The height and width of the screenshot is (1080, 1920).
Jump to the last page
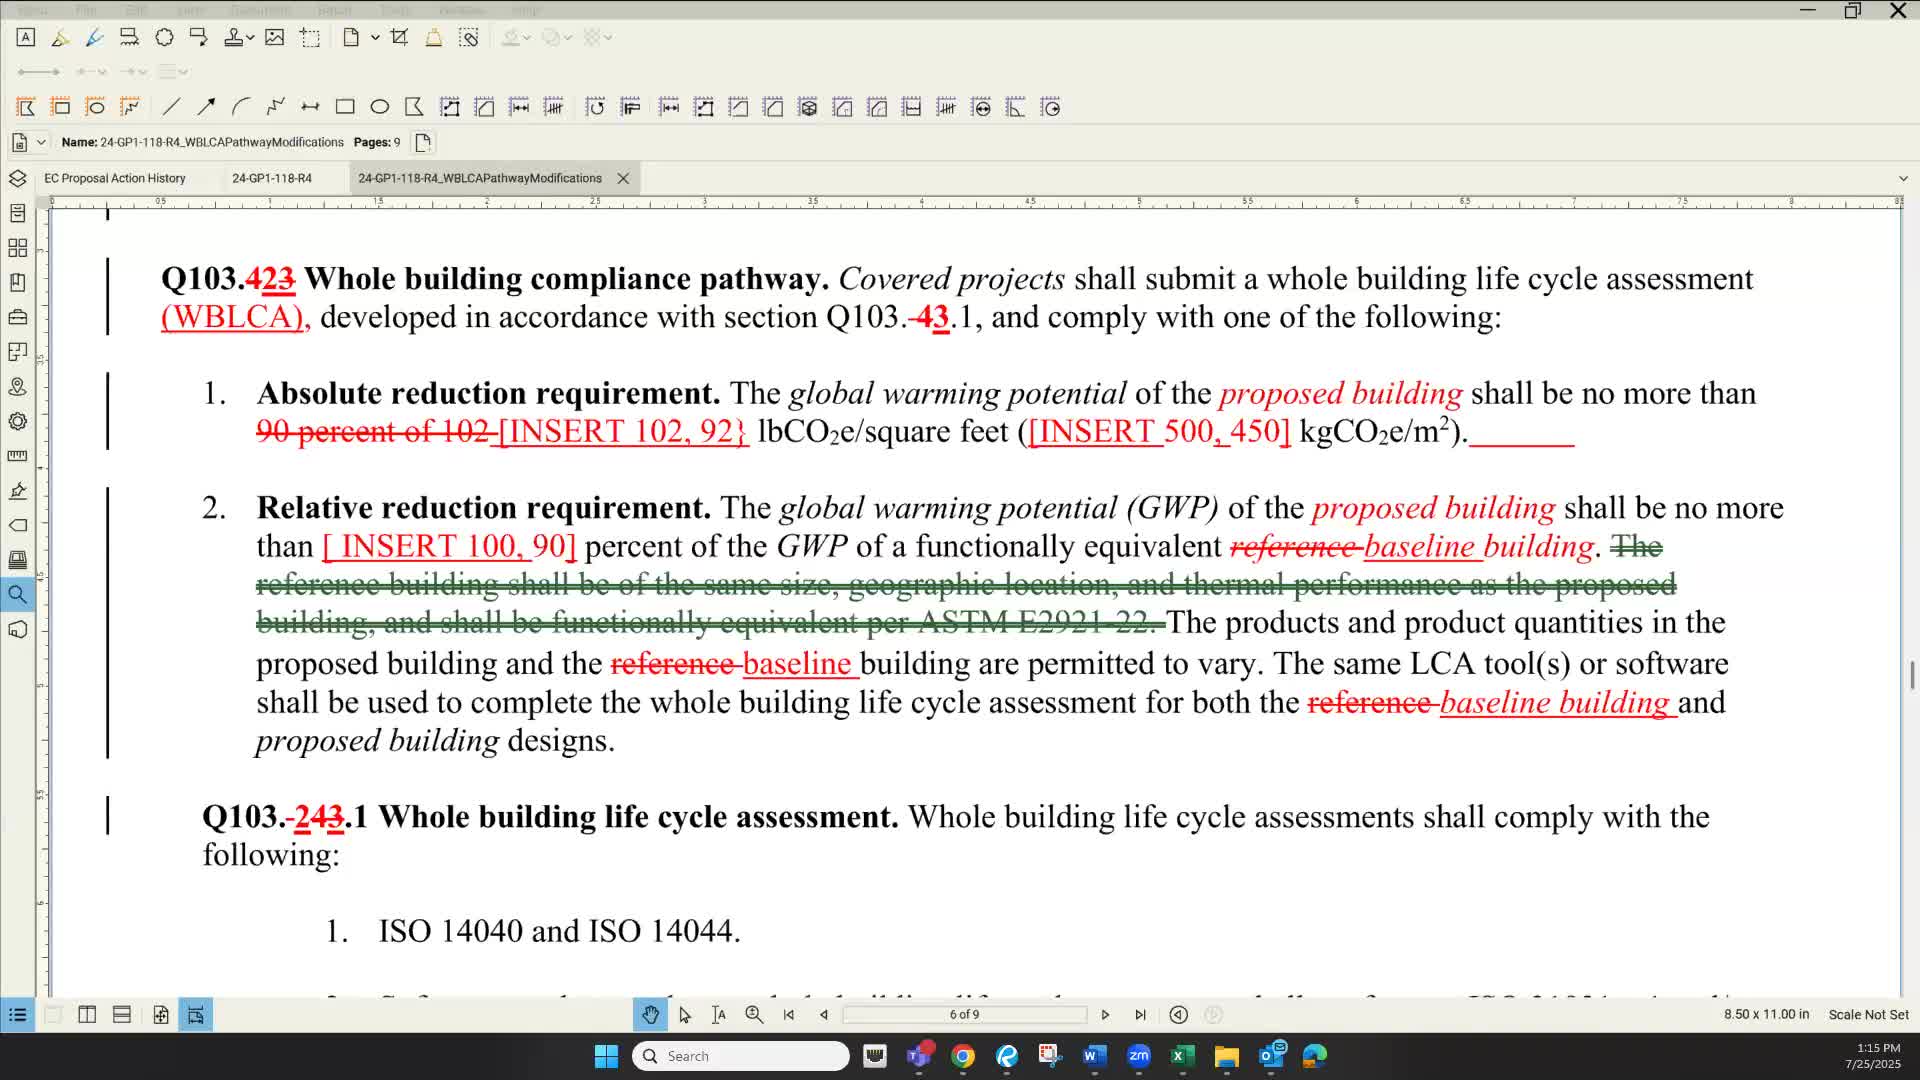pos(1140,1015)
